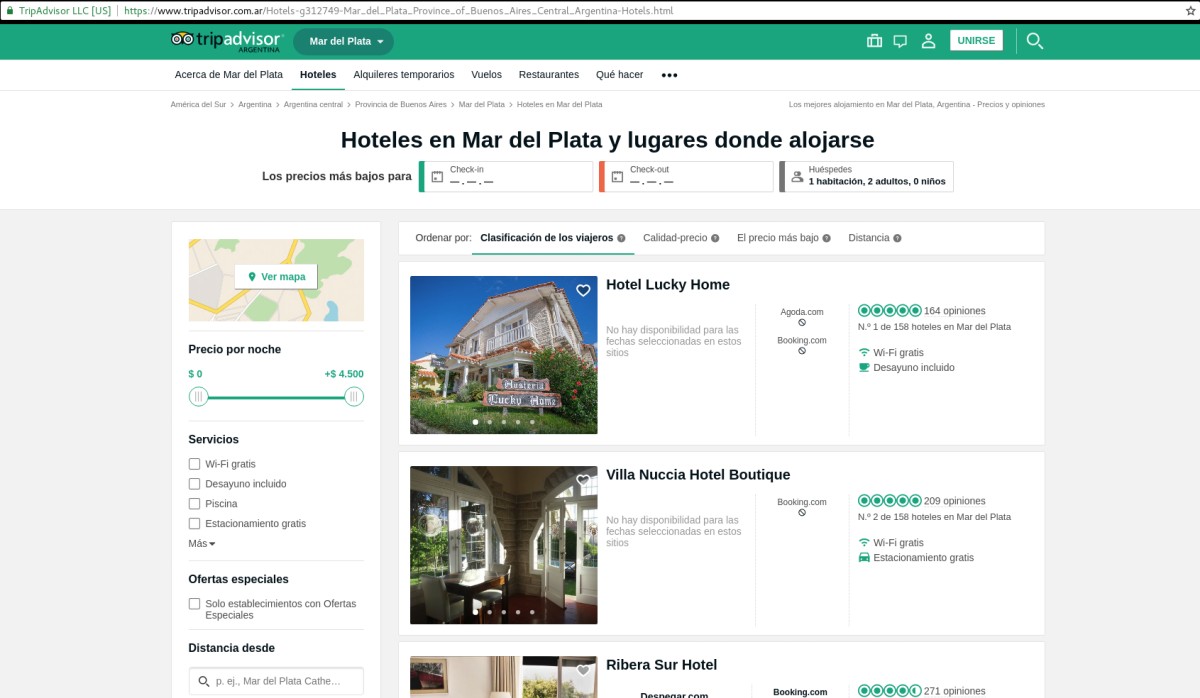This screenshot has height=698, width=1200.
Task: Click the Check-in date field
Action: tap(505, 176)
